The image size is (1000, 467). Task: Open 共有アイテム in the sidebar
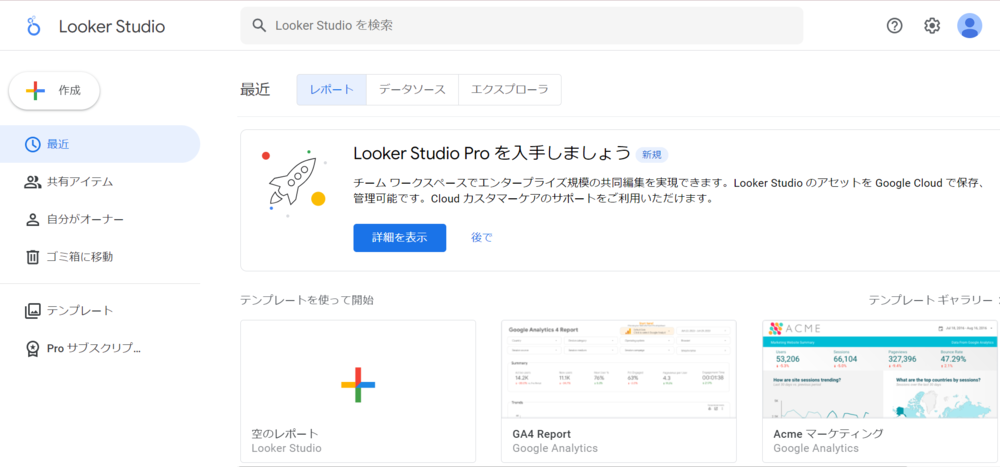point(99,182)
